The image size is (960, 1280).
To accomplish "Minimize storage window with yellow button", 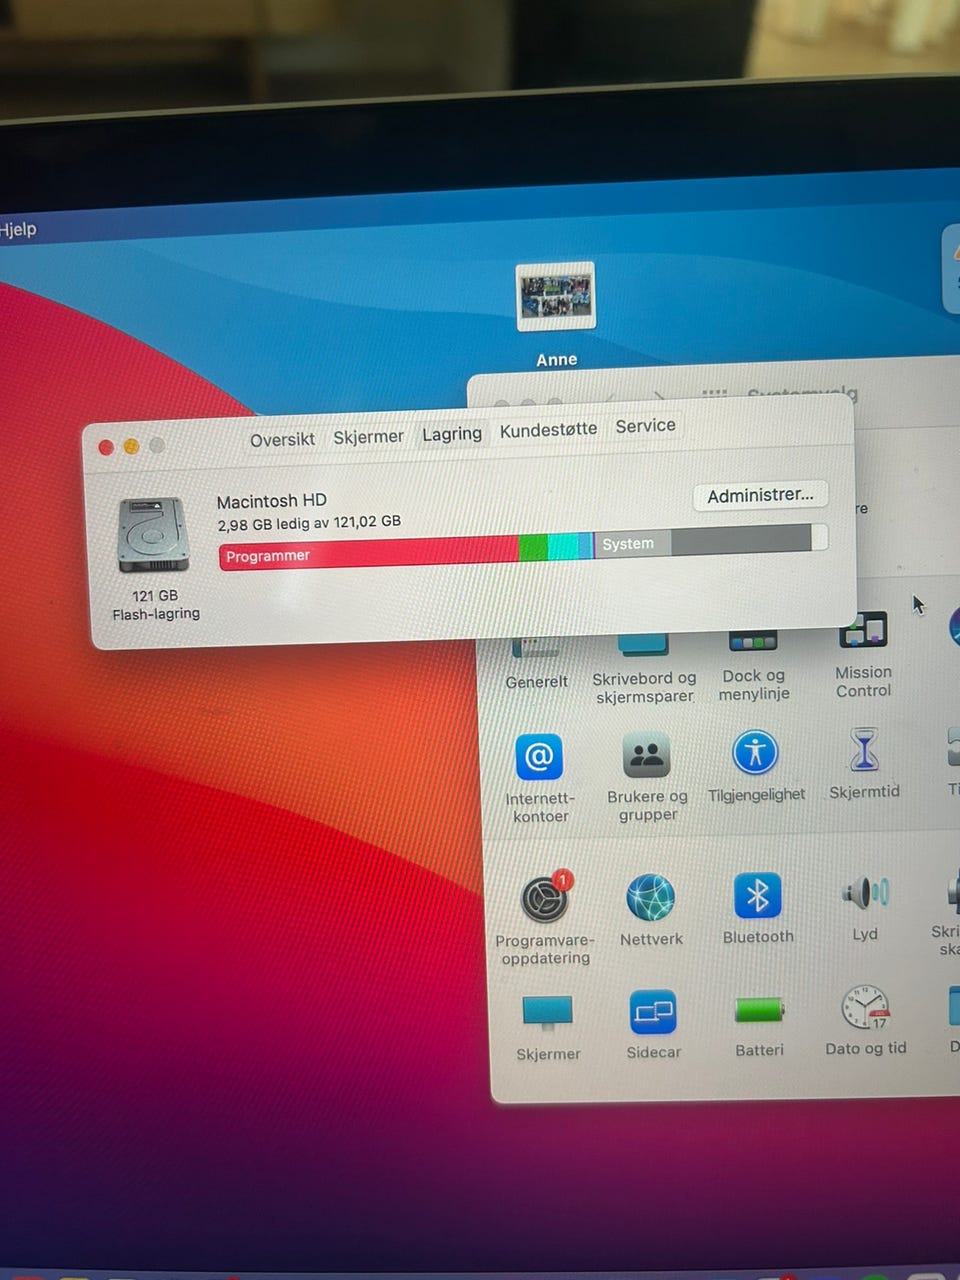I will (x=131, y=446).
